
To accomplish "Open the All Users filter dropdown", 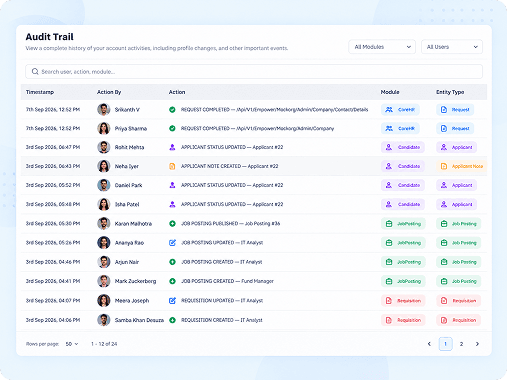I will click(452, 47).
